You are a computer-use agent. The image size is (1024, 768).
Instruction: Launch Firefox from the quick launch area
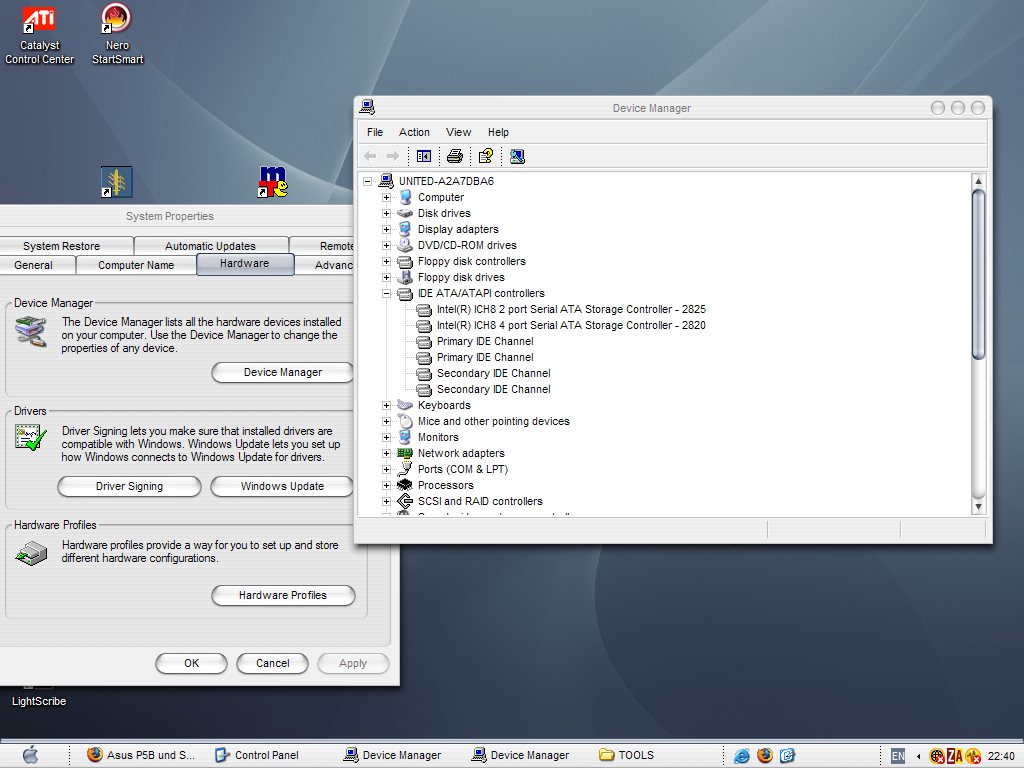click(x=765, y=756)
